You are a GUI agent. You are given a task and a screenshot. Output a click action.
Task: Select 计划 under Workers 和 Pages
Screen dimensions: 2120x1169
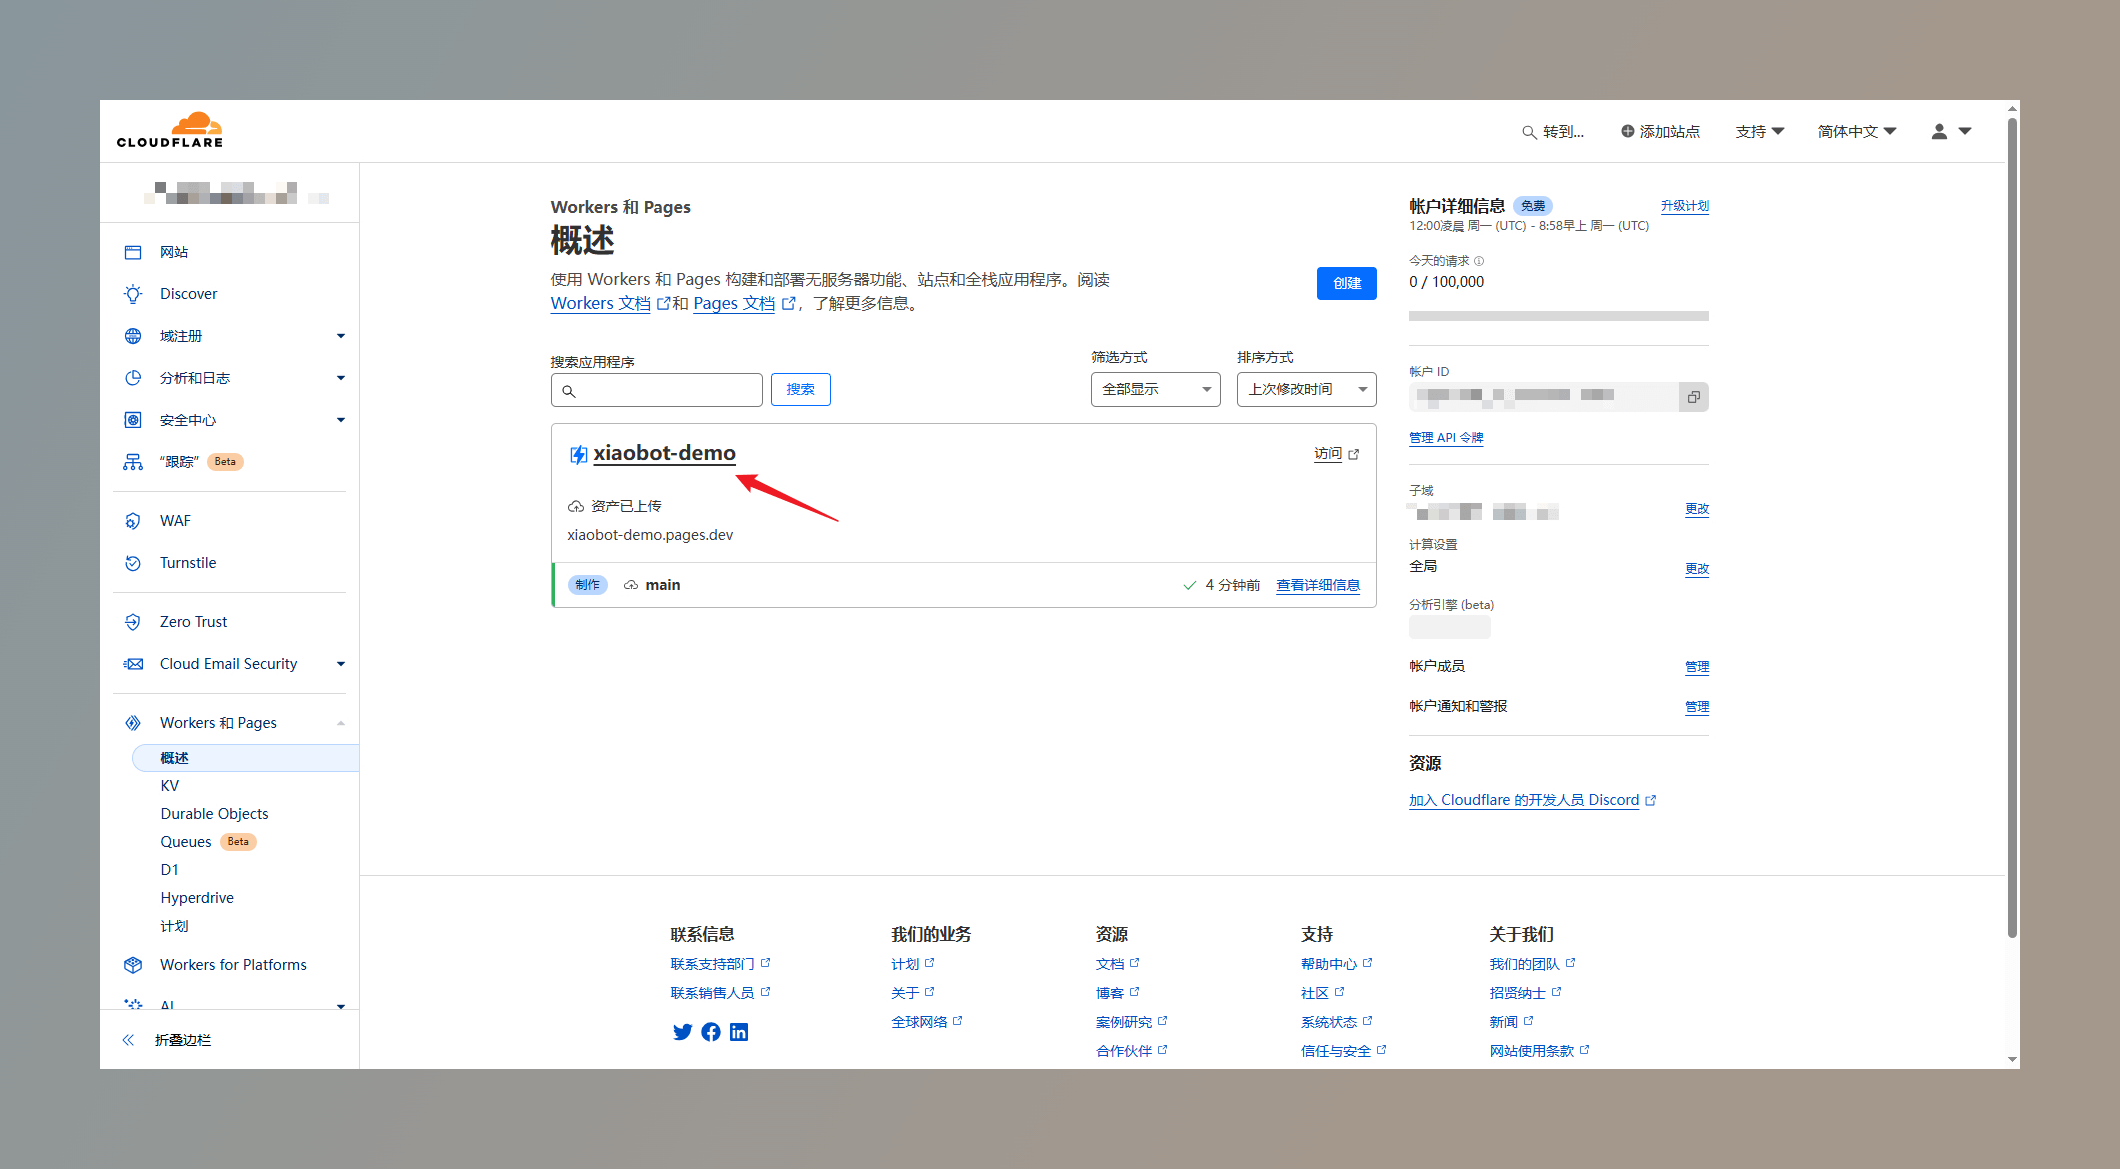(174, 926)
